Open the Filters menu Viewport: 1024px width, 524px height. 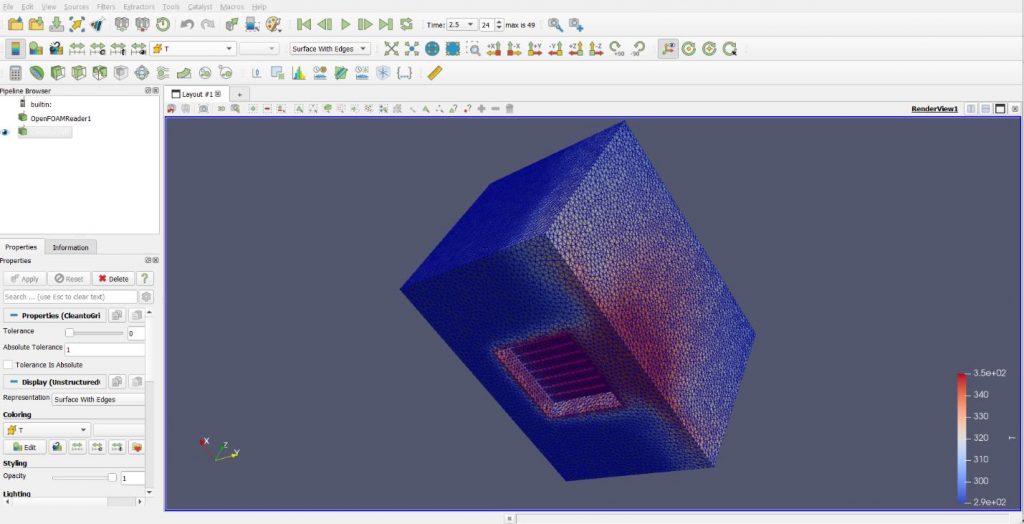click(106, 7)
